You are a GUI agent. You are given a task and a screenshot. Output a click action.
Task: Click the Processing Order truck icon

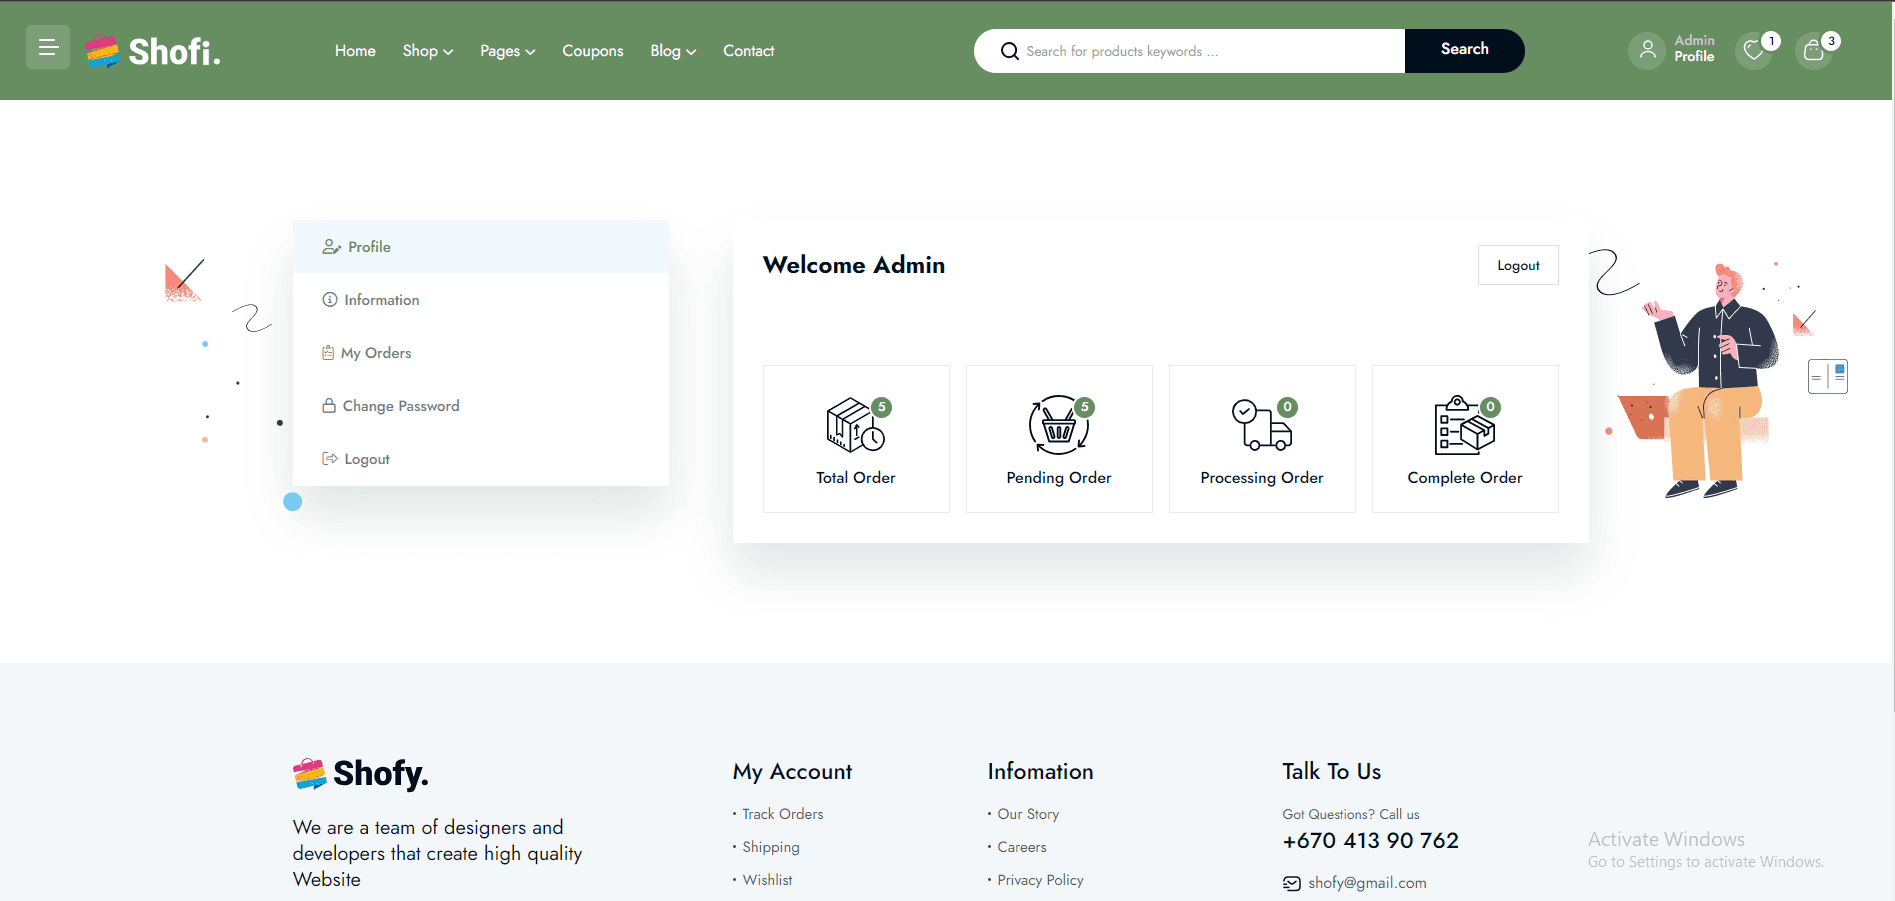[x=1261, y=425]
